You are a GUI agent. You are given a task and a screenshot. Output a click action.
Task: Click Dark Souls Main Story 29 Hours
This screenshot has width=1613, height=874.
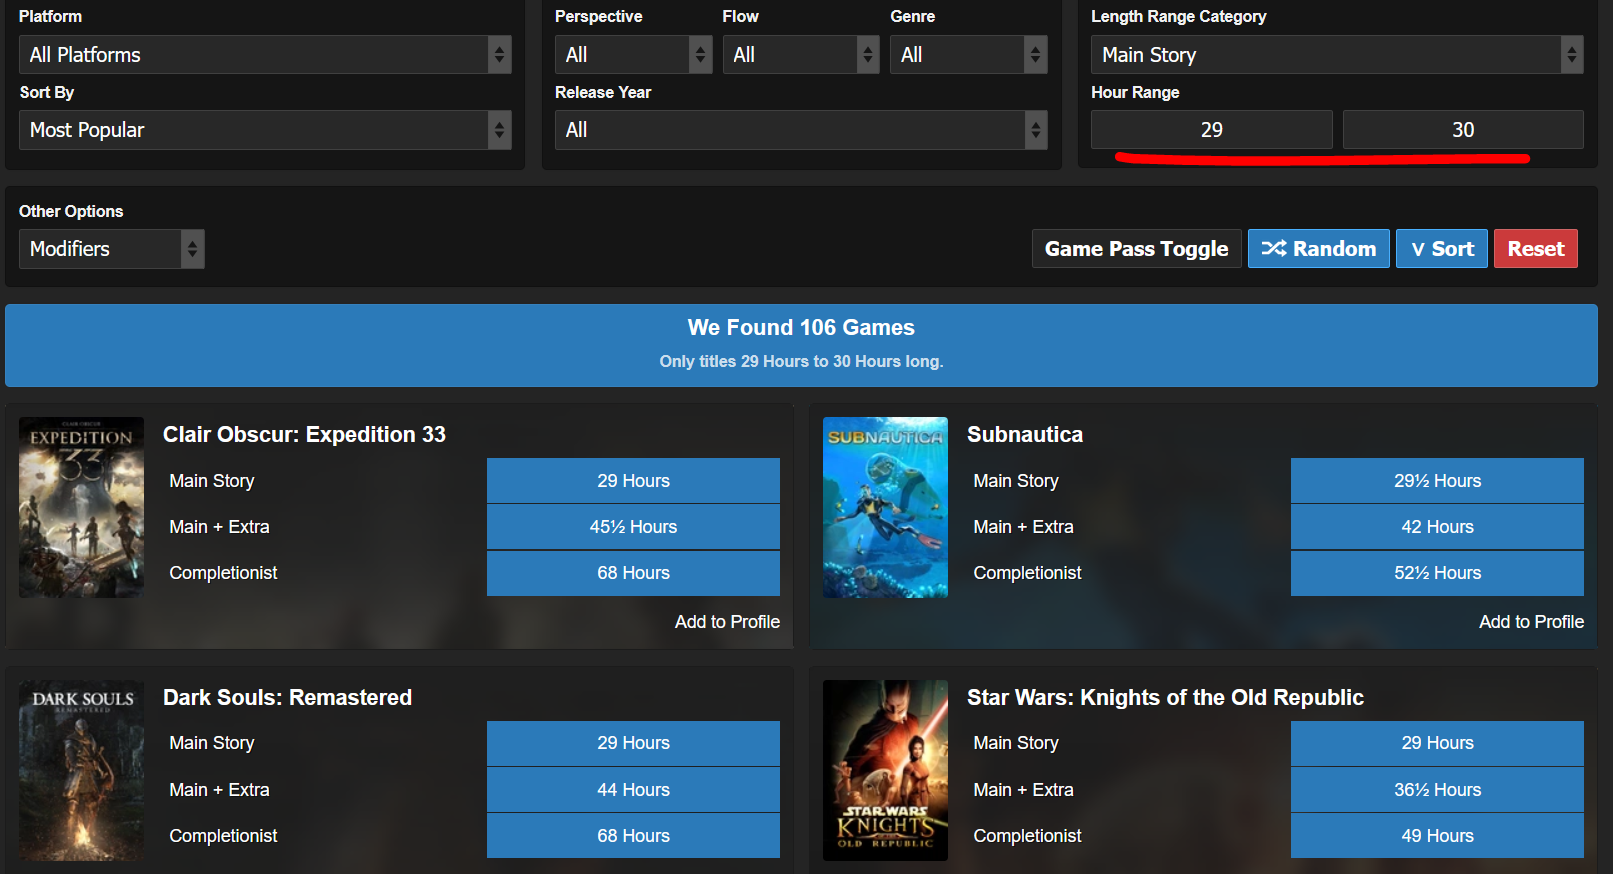[633, 743]
